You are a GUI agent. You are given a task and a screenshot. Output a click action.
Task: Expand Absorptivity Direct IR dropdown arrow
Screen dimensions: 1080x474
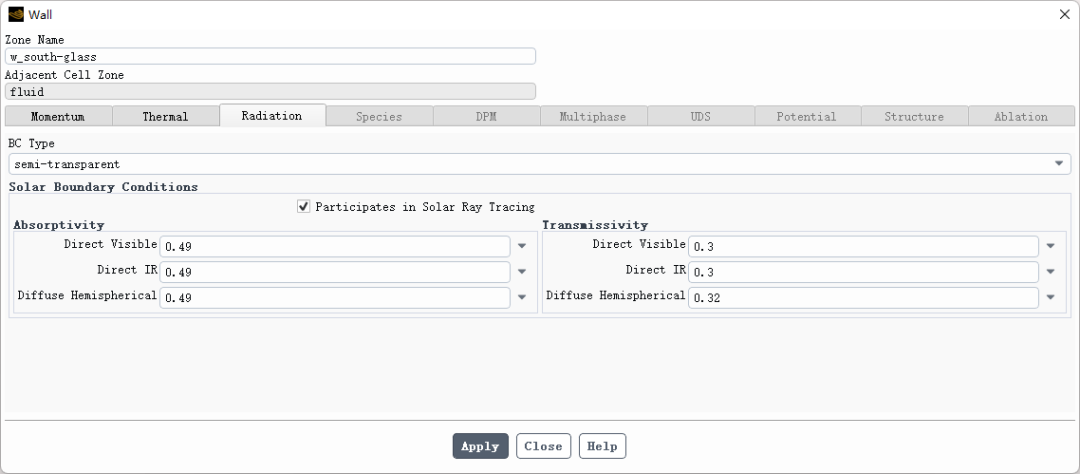point(521,272)
